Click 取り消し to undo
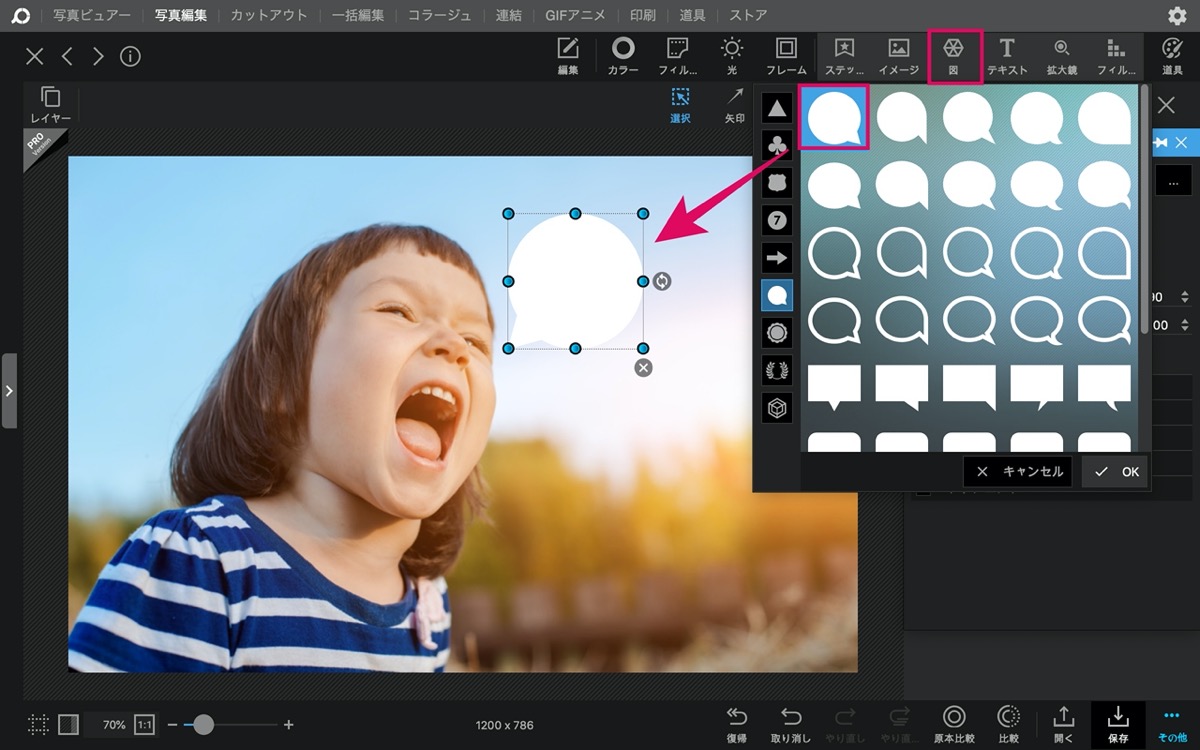1200x750 pixels. point(790,724)
